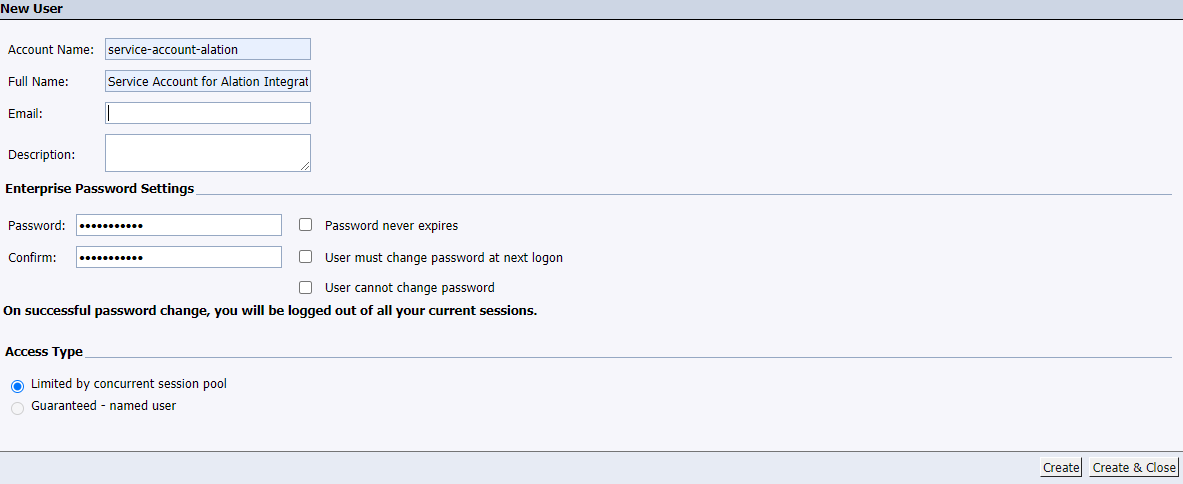Image resolution: width=1183 pixels, height=484 pixels.
Task: Select Limited by concurrent session pool radio
Action: (x=18, y=386)
